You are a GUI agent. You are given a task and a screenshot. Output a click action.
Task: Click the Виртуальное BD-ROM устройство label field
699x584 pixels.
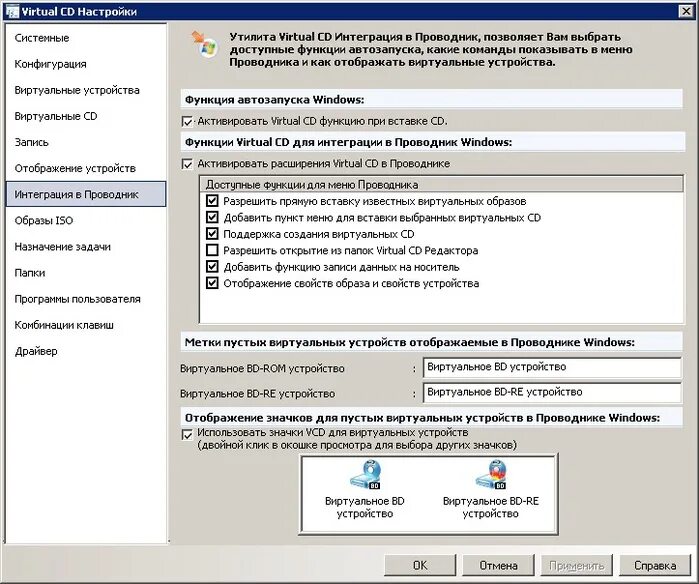[x=552, y=367]
